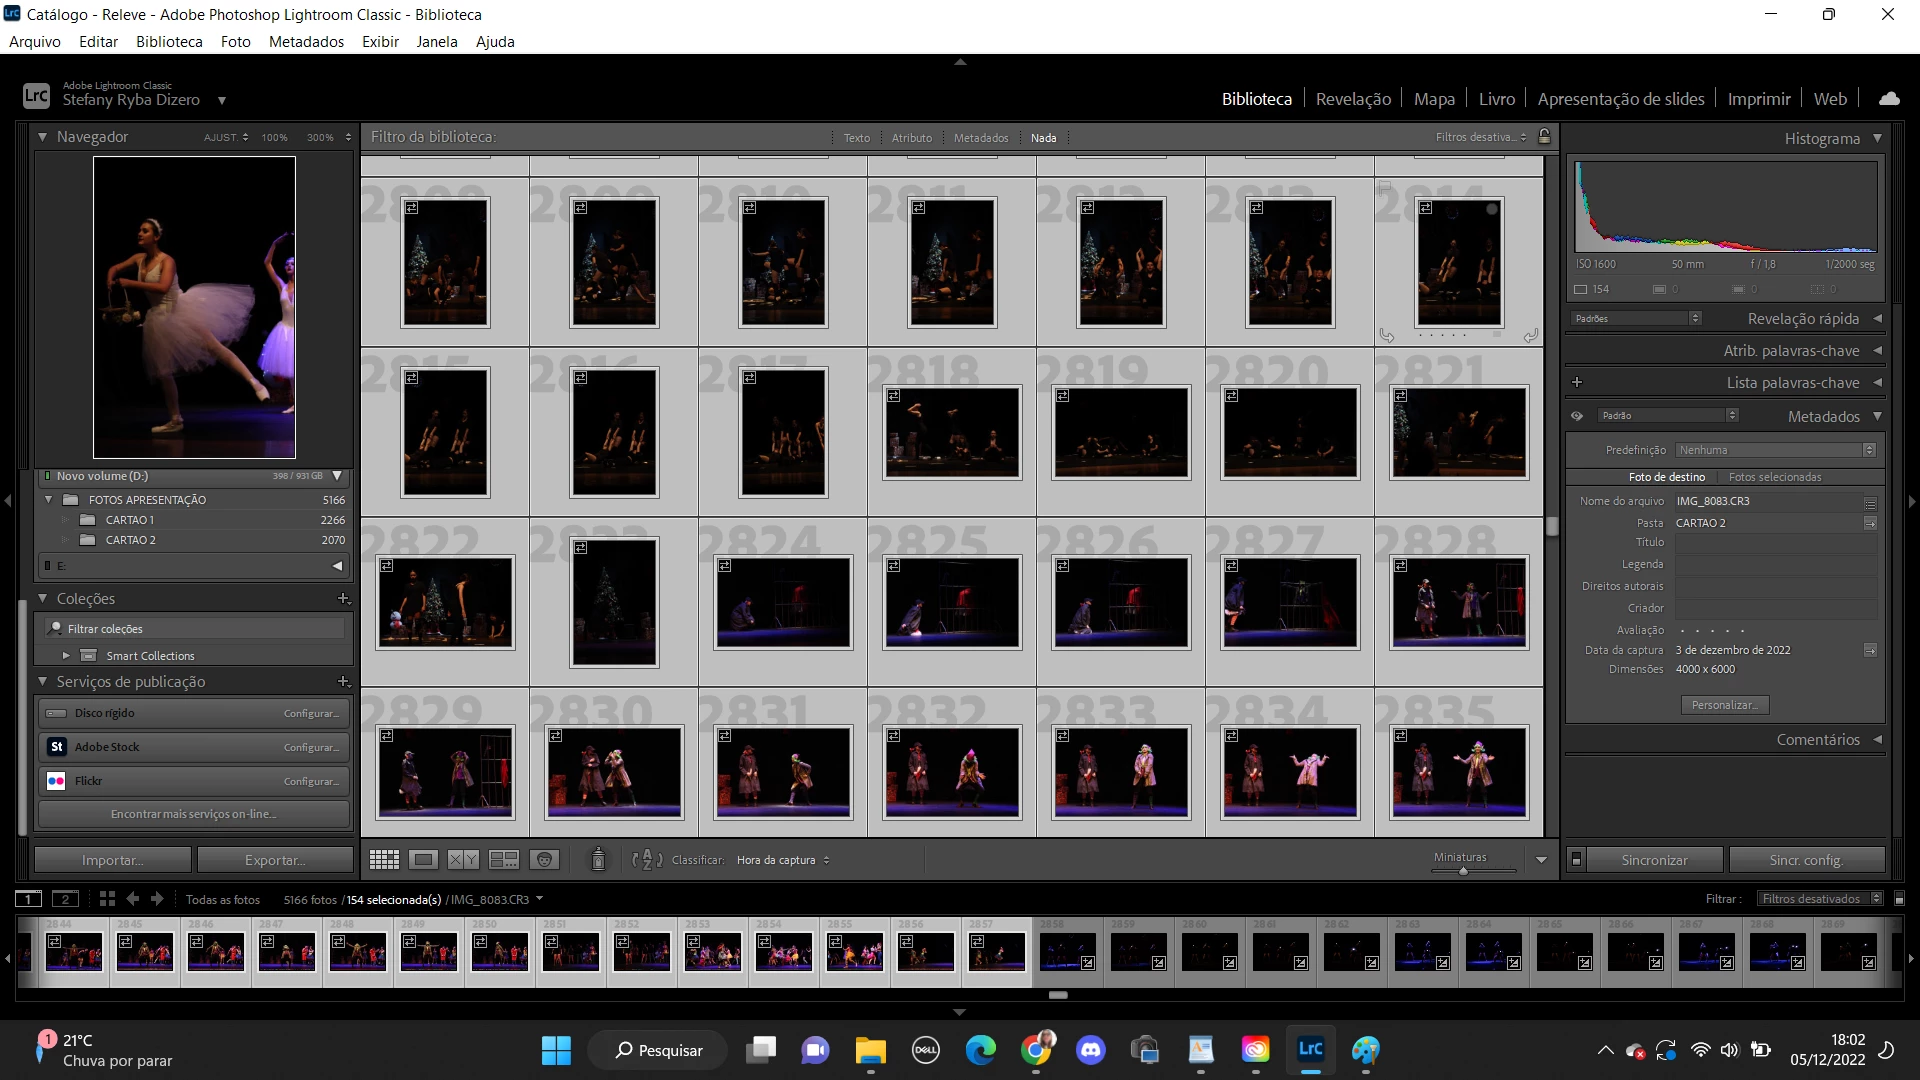Click the Personalizar button
Viewport: 1920px width, 1080px height.
click(1725, 705)
